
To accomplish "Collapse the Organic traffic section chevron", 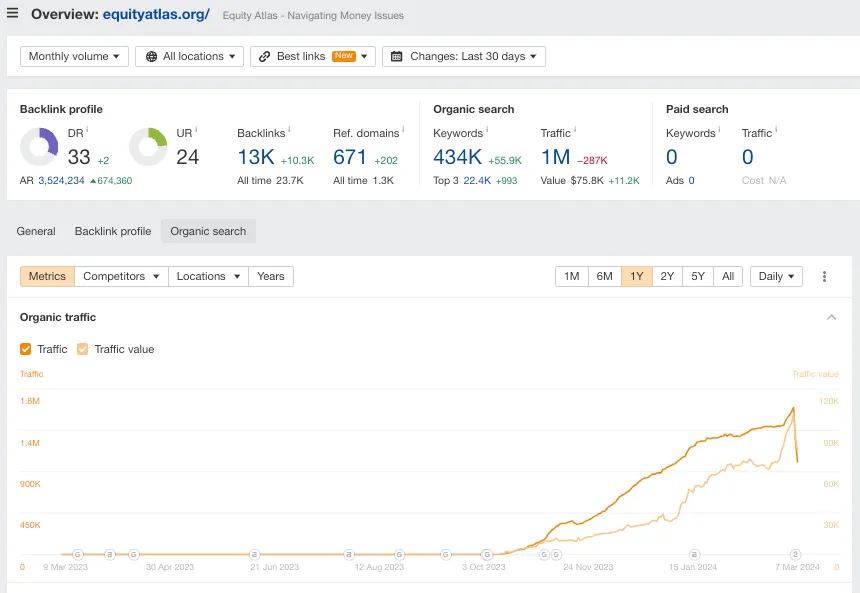I will coord(831,318).
